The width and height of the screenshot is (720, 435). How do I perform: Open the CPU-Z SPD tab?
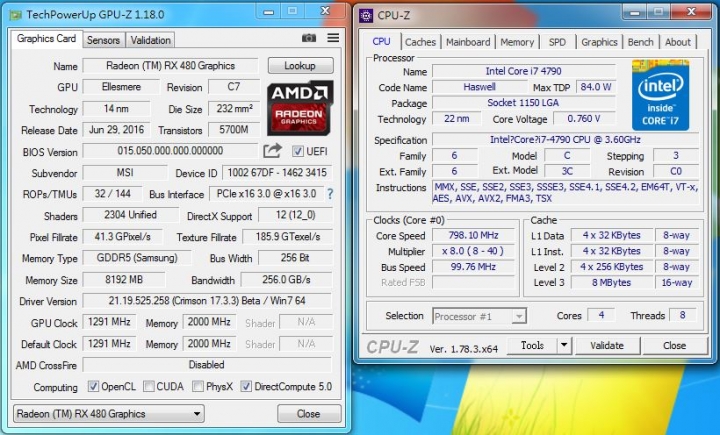[x=557, y=42]
